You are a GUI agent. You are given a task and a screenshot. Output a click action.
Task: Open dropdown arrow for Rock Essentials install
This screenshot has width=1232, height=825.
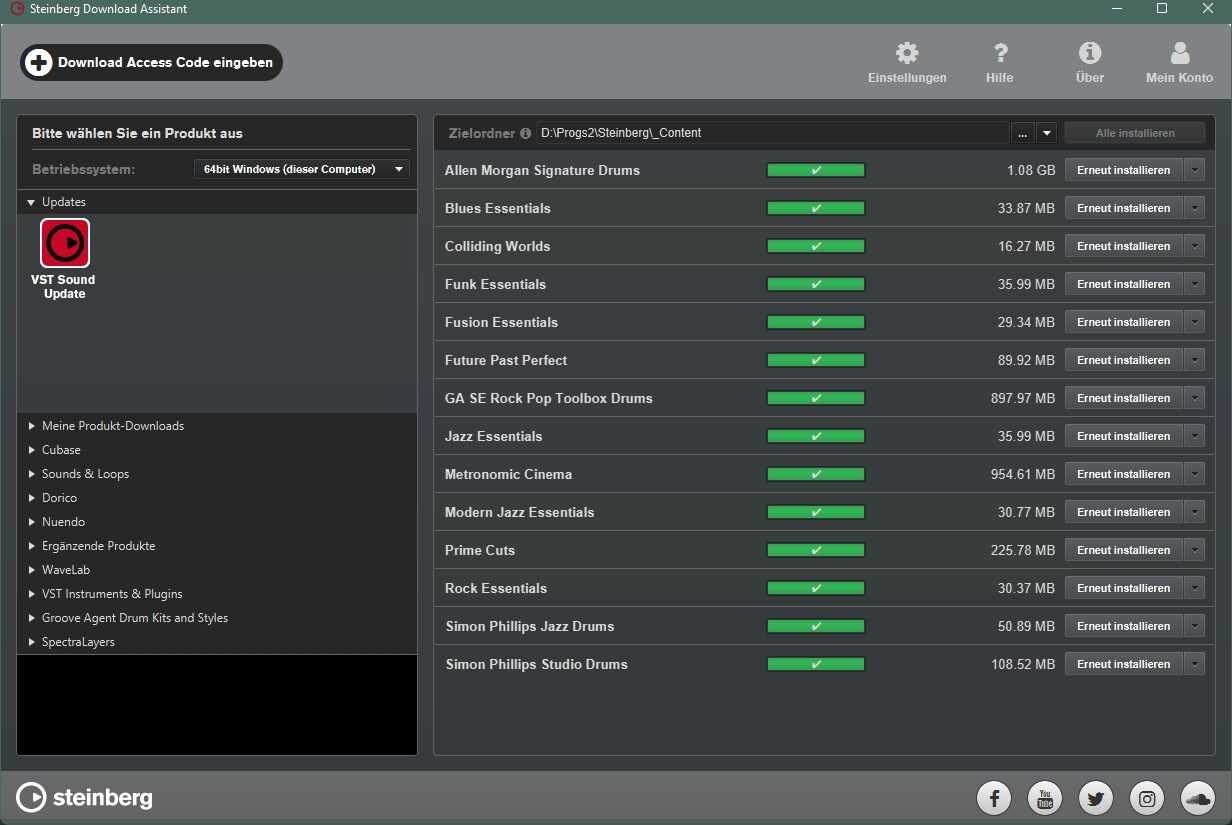[x=1195, y=588]
